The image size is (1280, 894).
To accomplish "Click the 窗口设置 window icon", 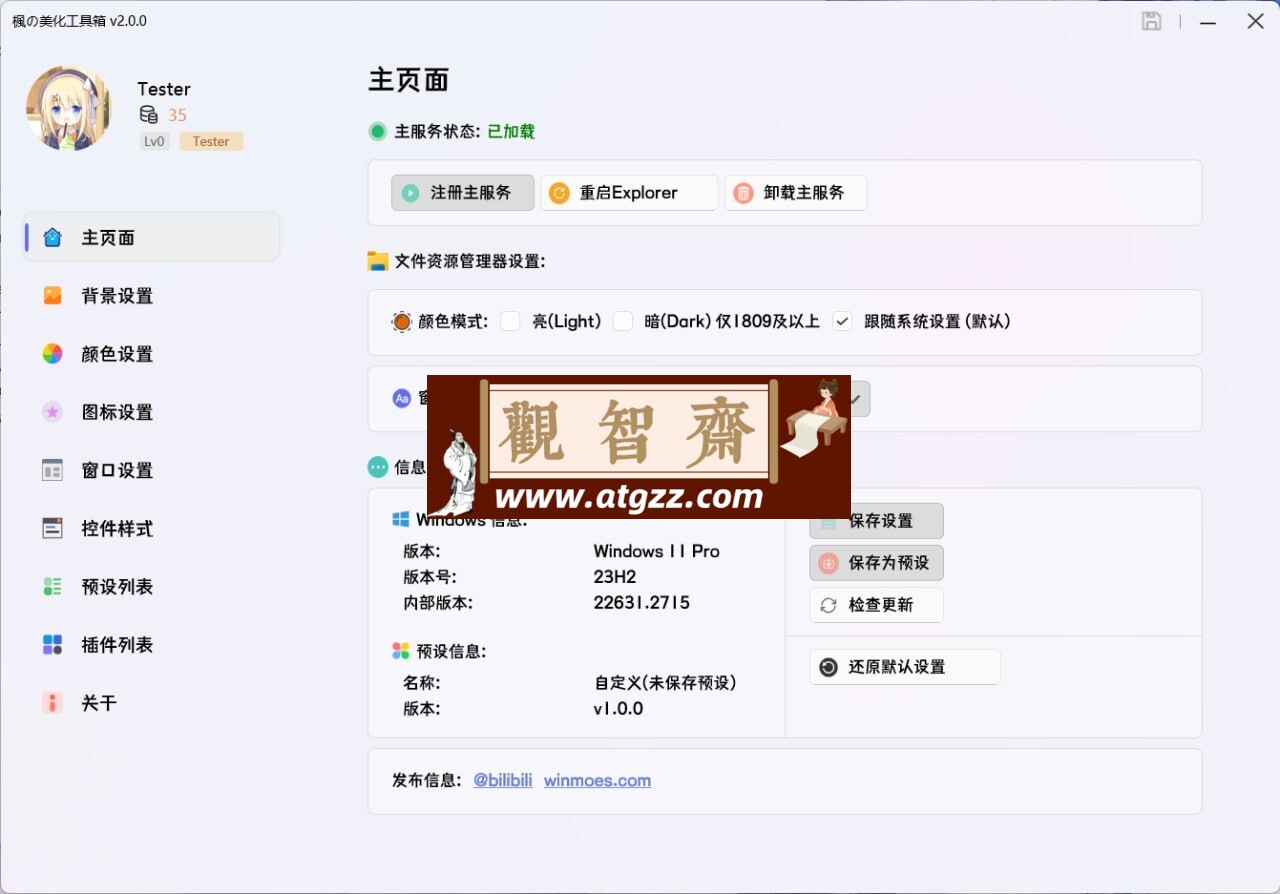I will point(52,470).
